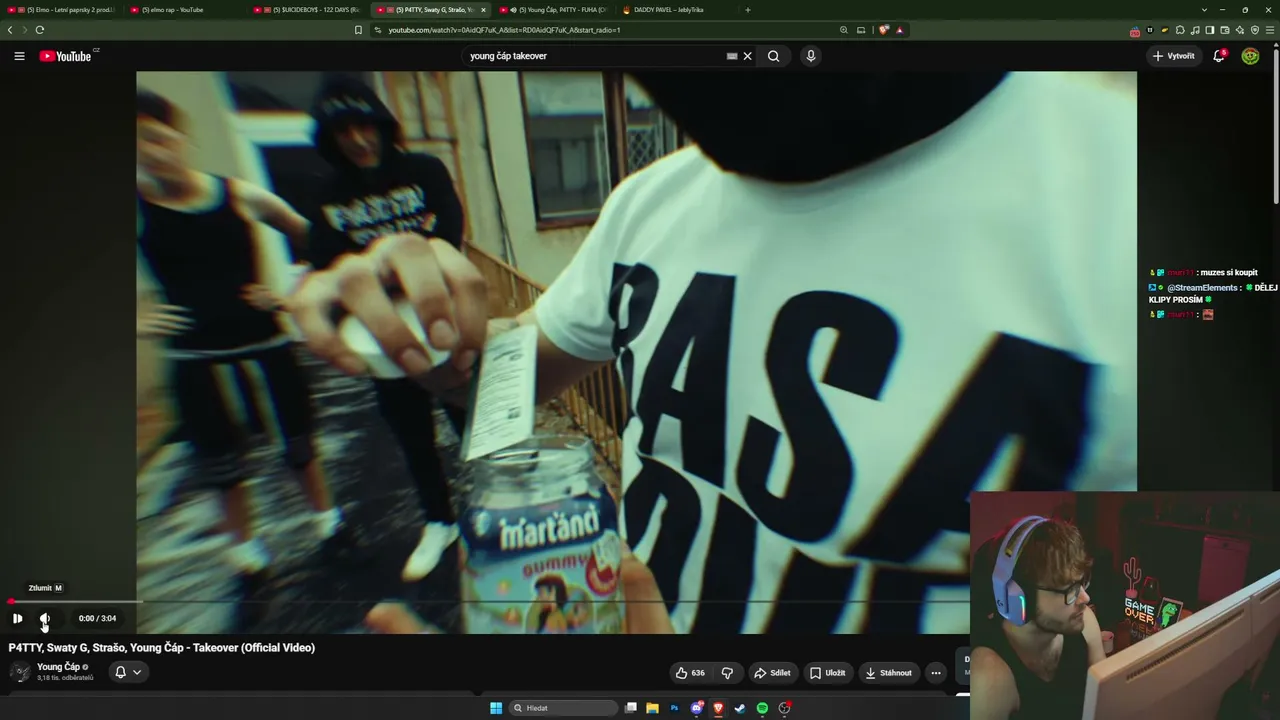
Task: Click the YouTube URL in address bar
Action: pyautogui.click(x=504, y=30)
